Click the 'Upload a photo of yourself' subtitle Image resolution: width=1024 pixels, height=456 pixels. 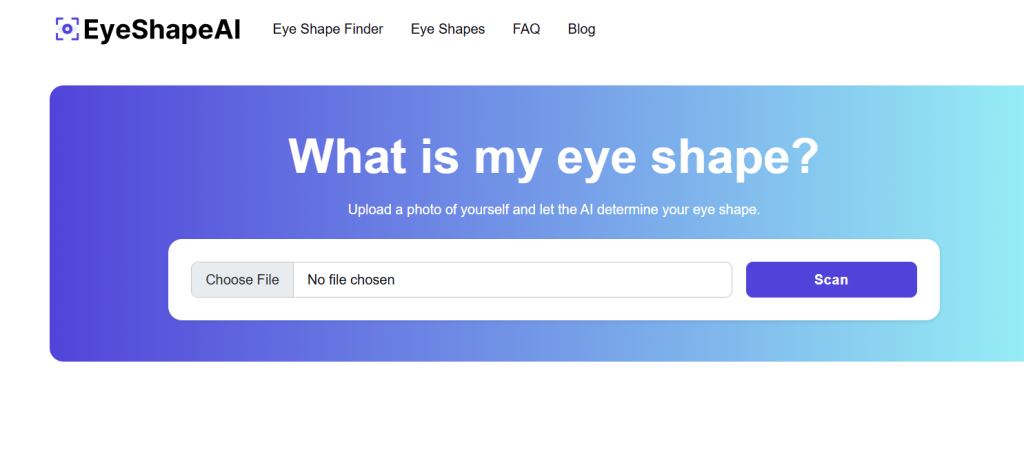click(x=553, y=210)
